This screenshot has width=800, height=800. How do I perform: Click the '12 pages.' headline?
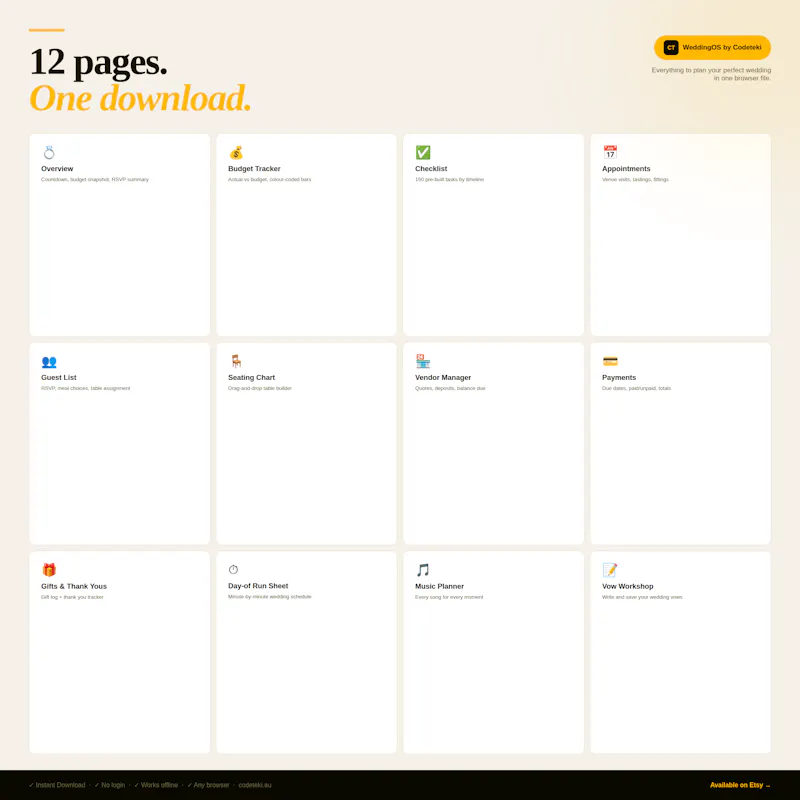click(98, 63)
